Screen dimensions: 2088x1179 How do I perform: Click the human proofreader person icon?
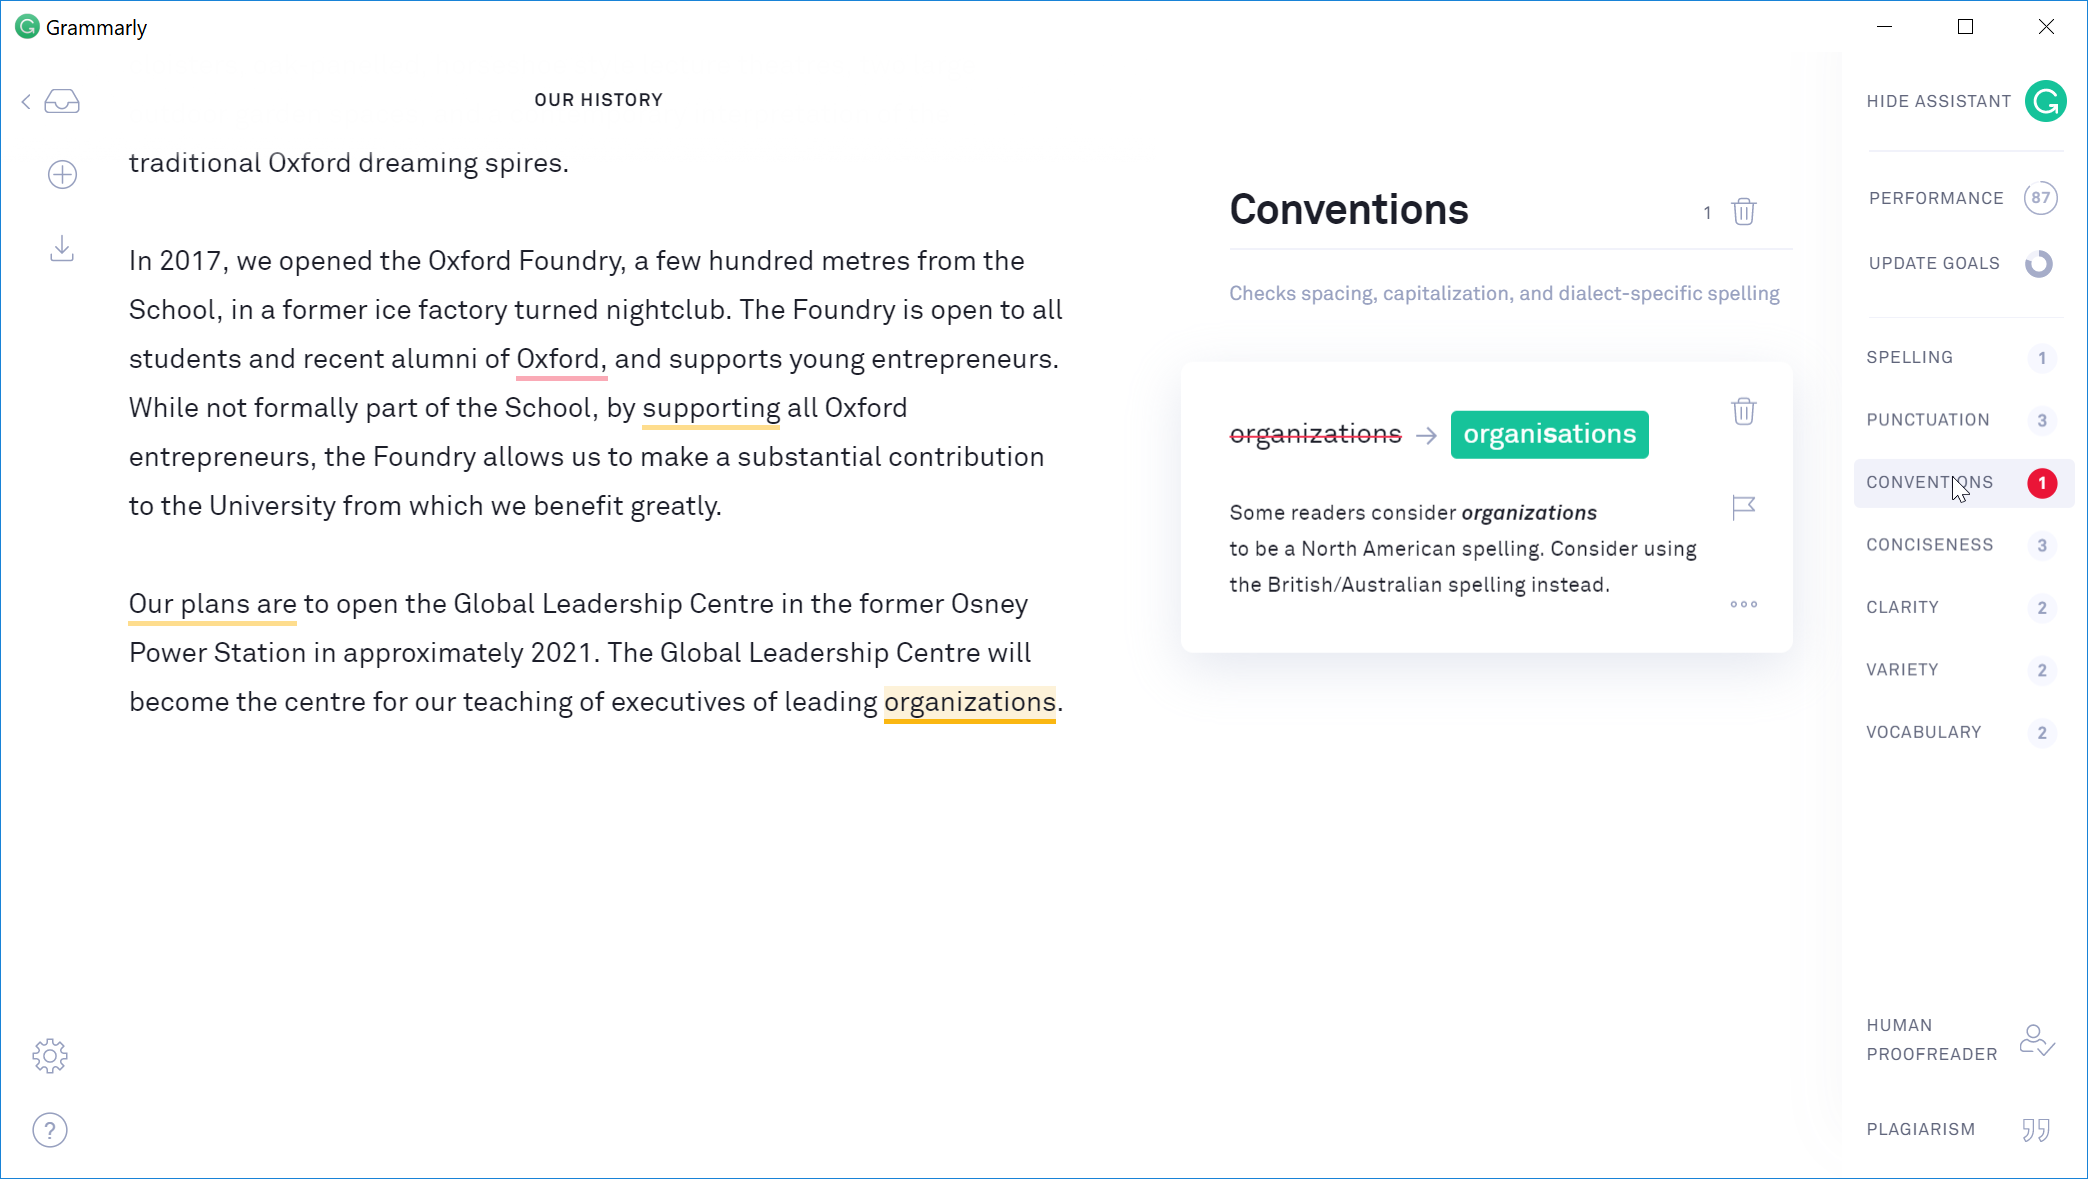coord(2037,1040)
